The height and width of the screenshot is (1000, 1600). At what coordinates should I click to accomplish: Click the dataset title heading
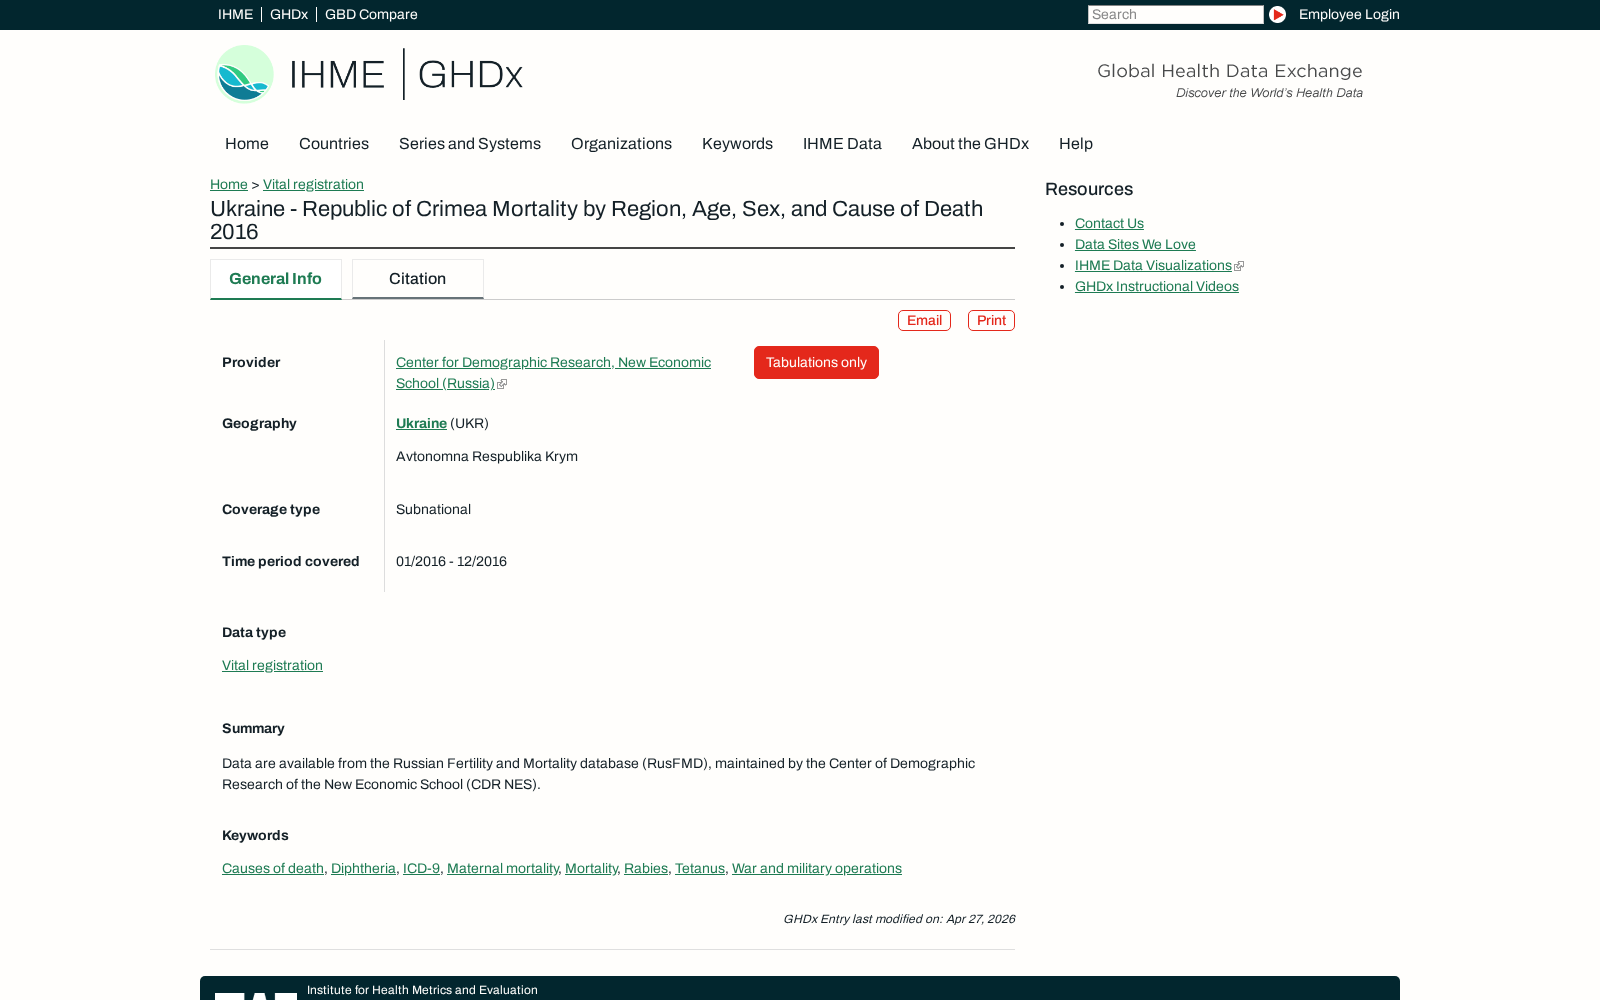tap(596, 220)
